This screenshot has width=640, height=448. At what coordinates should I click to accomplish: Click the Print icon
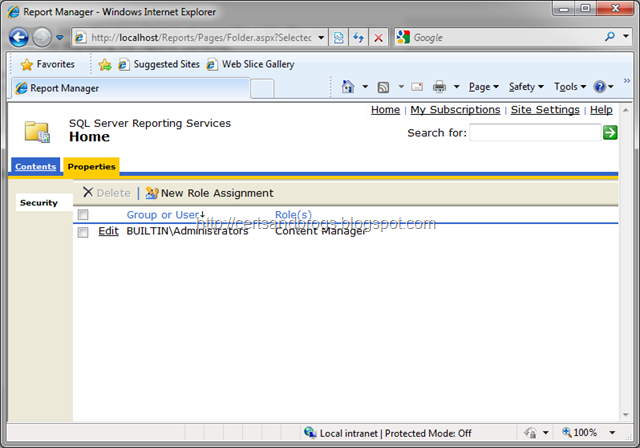440,86
